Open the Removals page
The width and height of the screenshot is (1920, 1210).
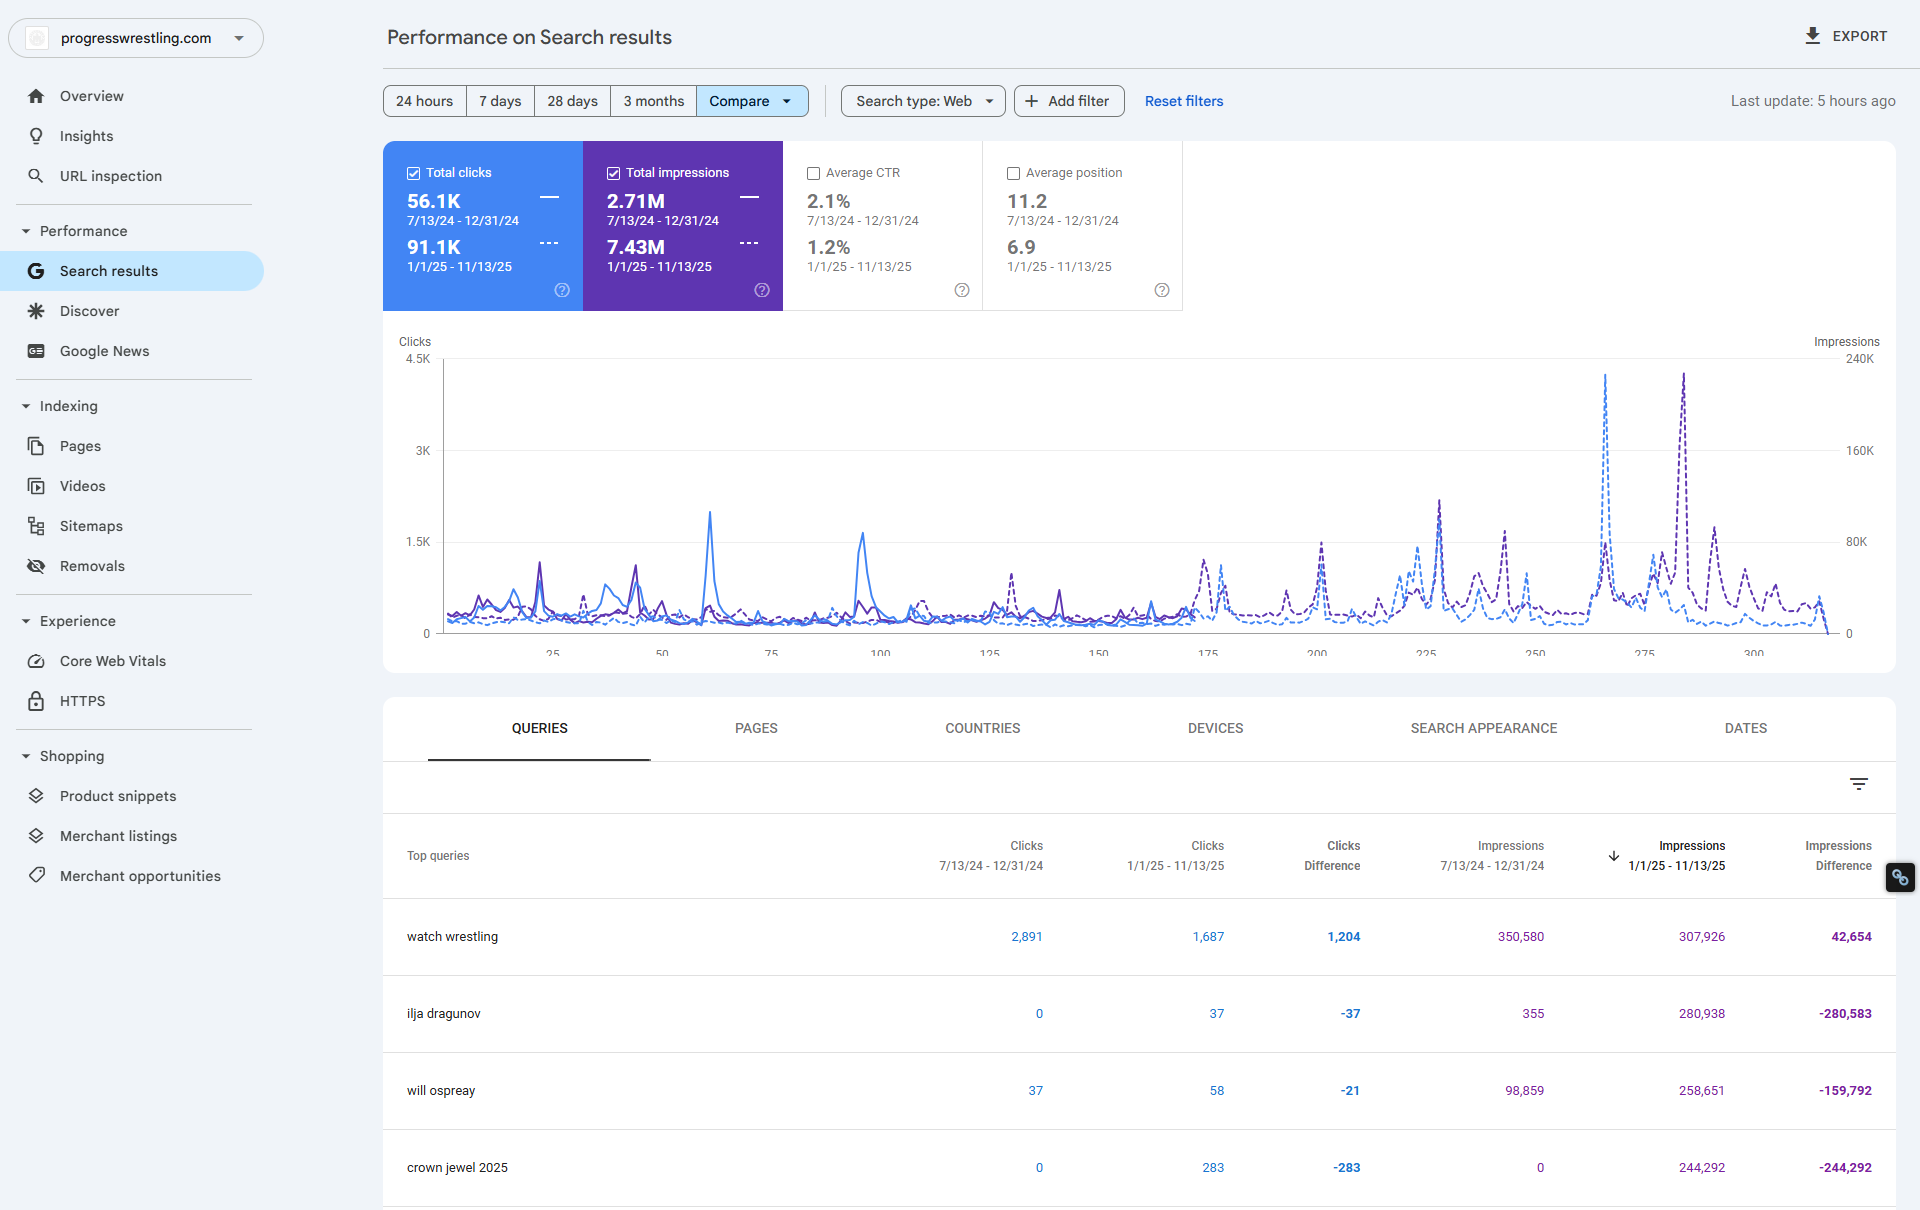click(x=91, y=566)
